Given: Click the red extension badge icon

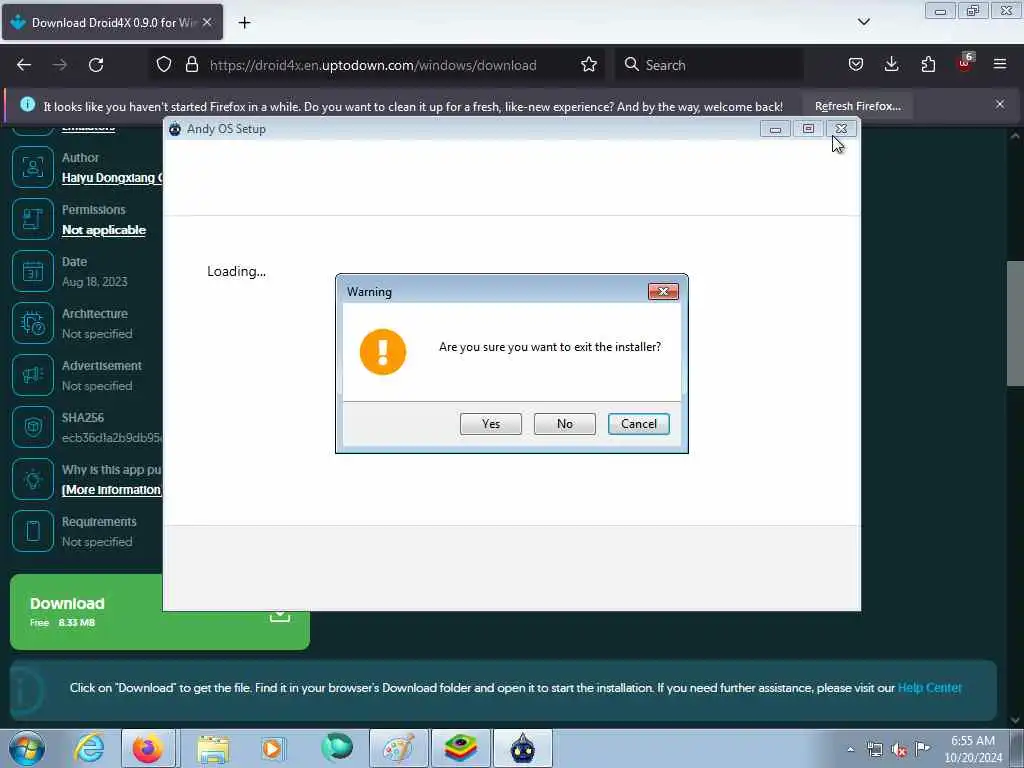Looking at the screenshot, I should (965, 63).
